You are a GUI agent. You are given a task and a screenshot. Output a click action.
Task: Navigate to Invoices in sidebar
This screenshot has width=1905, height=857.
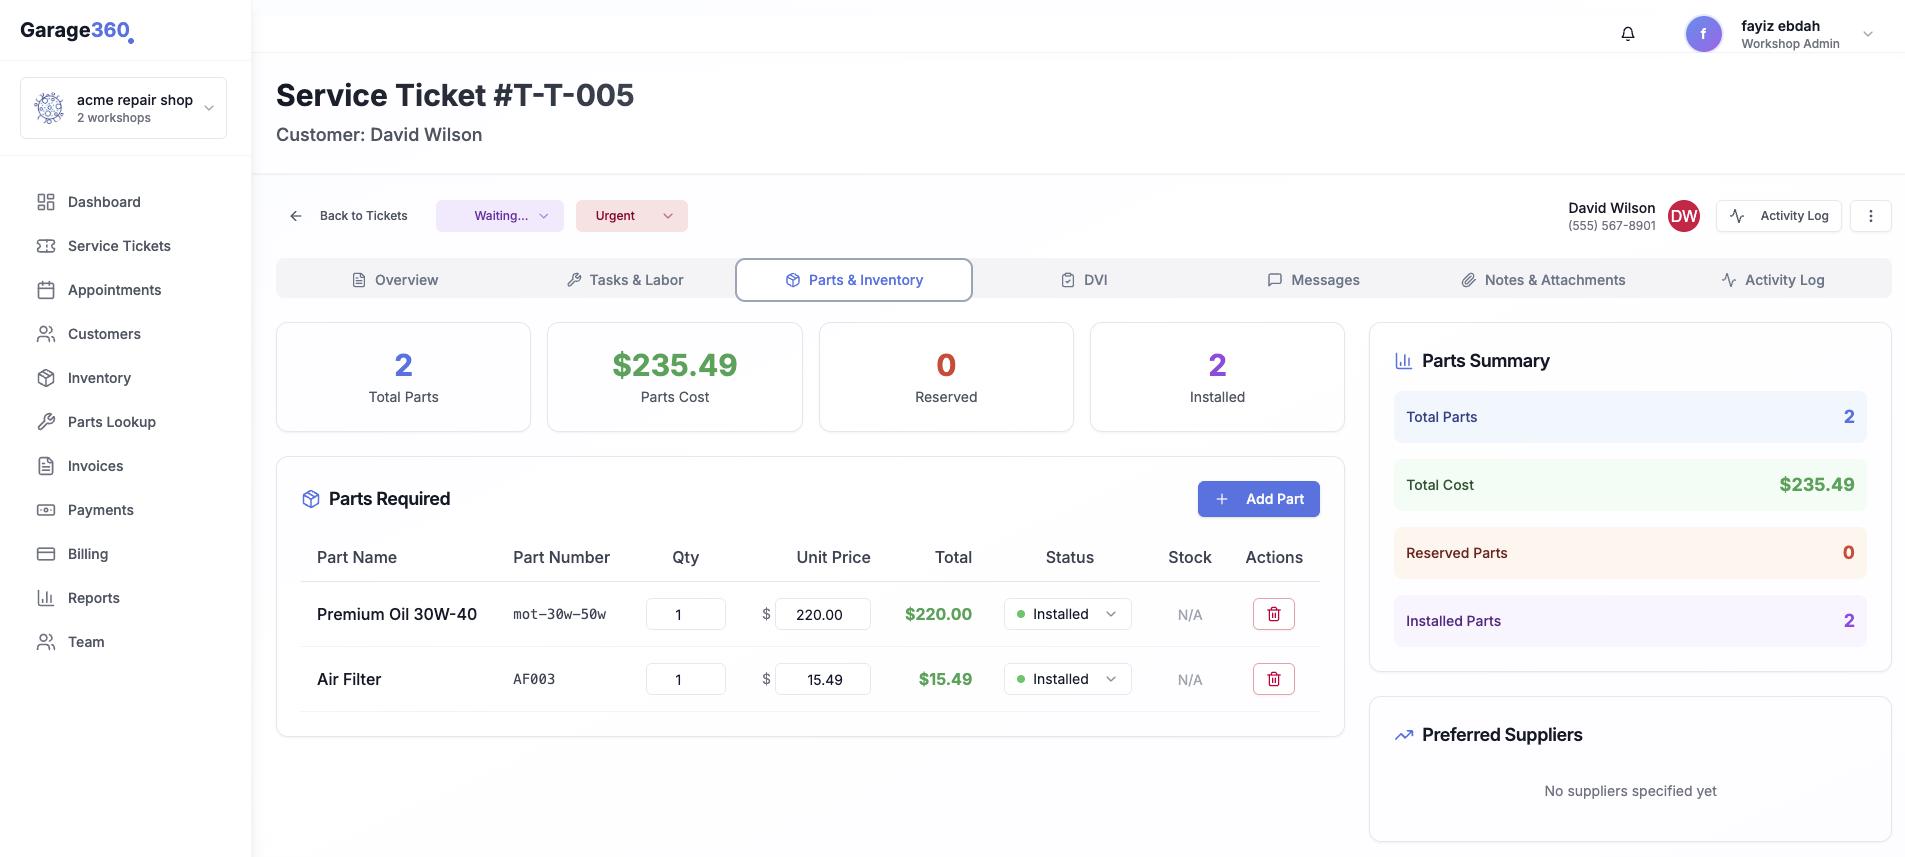coord(95,466)
